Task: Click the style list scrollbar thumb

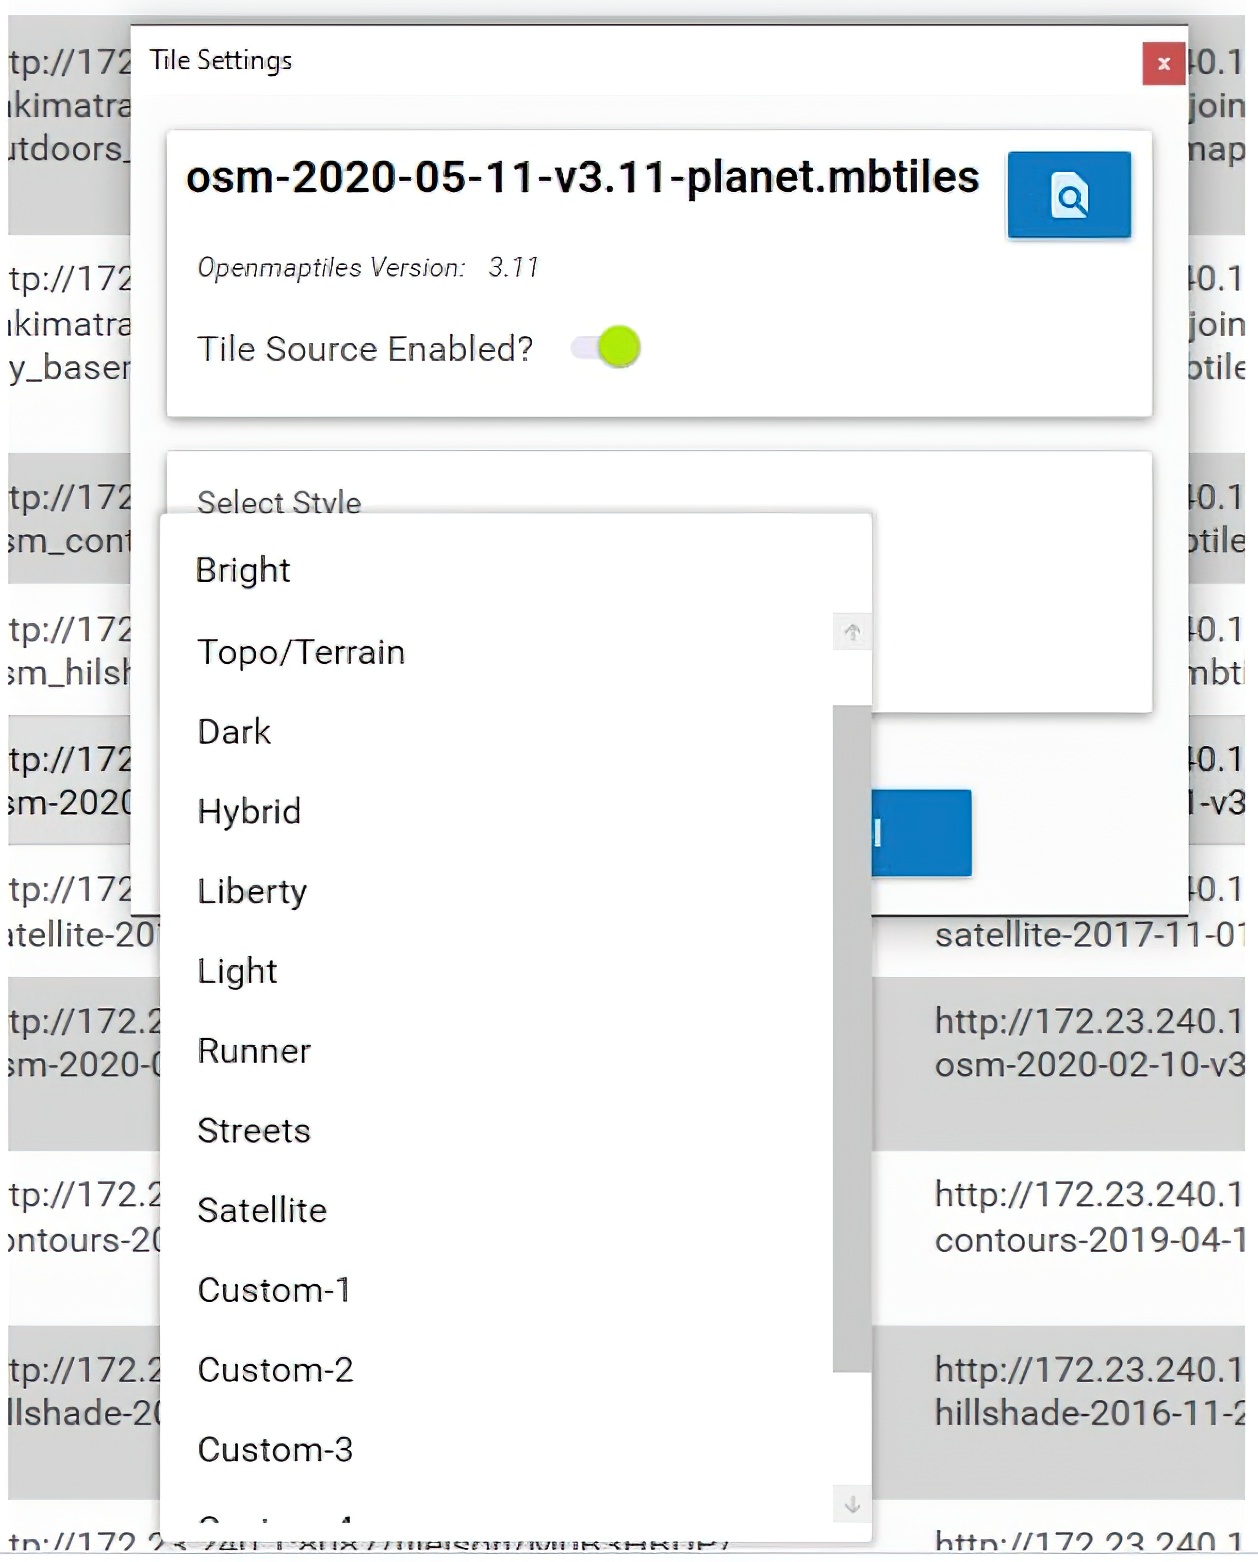Action: [x=852, y=1039]
